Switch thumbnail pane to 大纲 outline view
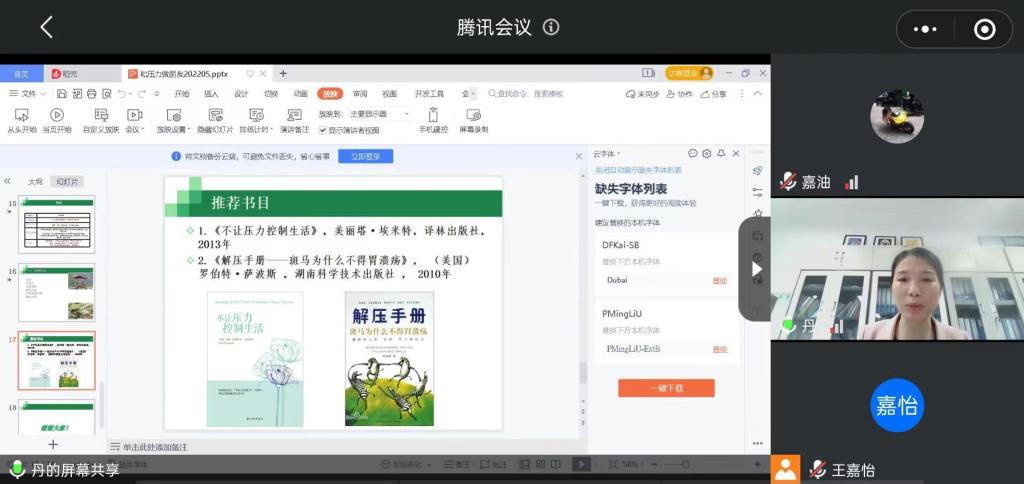Viewport: 1024px width, 484px height. [36, 182]
